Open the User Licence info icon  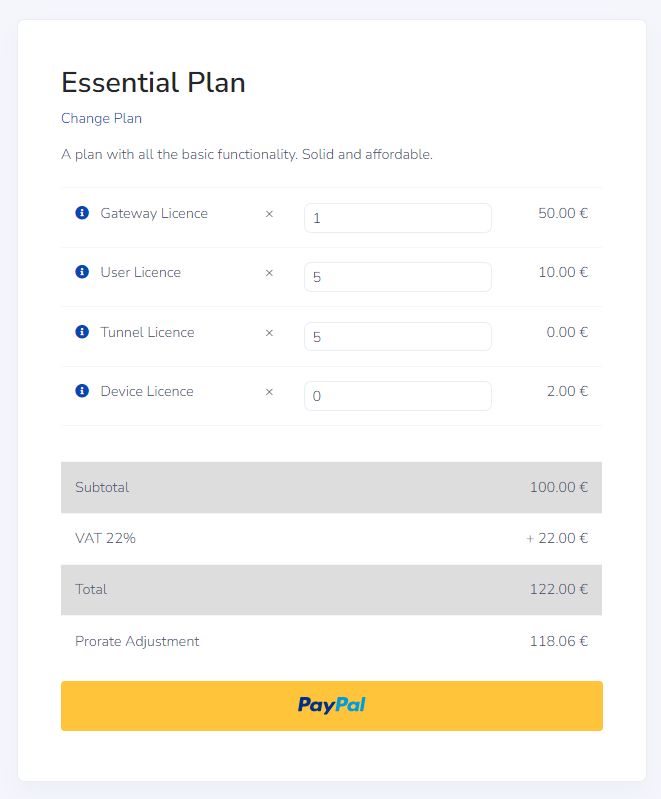coord(82,272)
